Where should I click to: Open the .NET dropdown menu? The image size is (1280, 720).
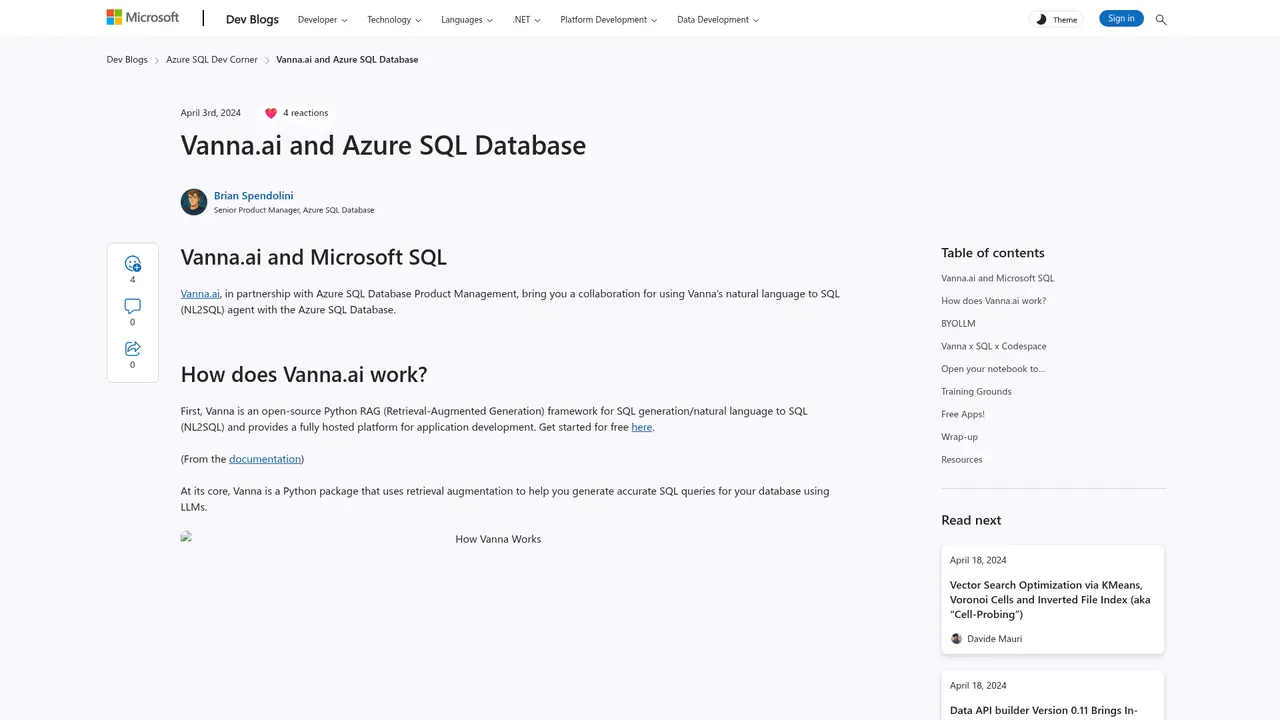click(x=527, y=19)
